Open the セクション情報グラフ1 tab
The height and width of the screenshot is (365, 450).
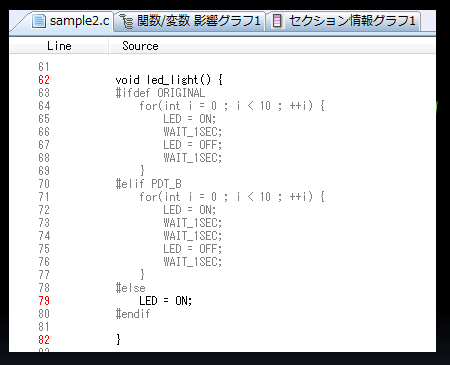tap(343, 21)
